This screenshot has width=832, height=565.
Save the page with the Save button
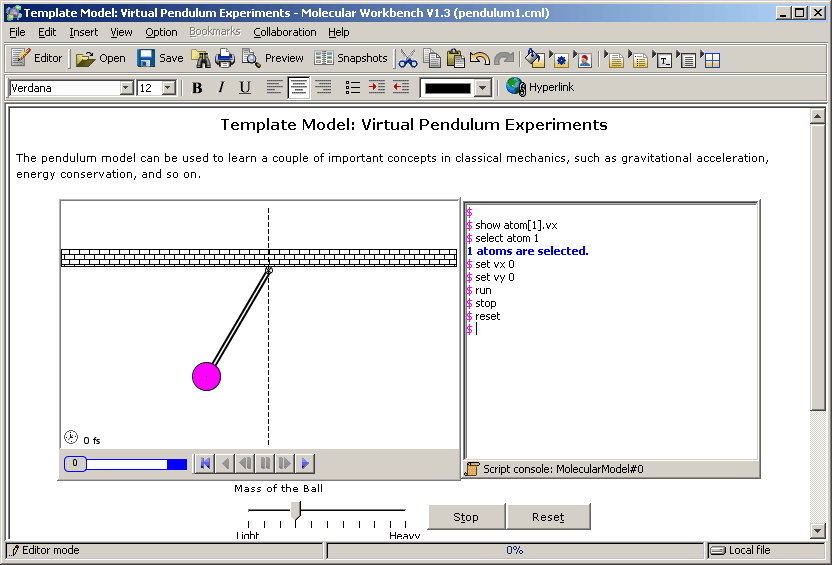coord(160,58)
